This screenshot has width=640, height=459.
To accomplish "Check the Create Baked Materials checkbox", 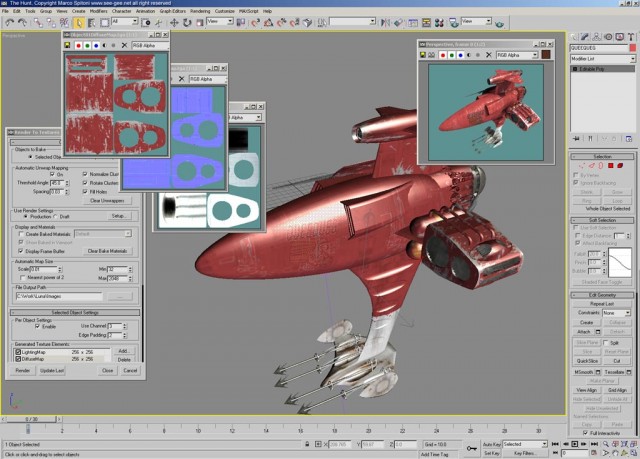I will (x=21, y=234).
